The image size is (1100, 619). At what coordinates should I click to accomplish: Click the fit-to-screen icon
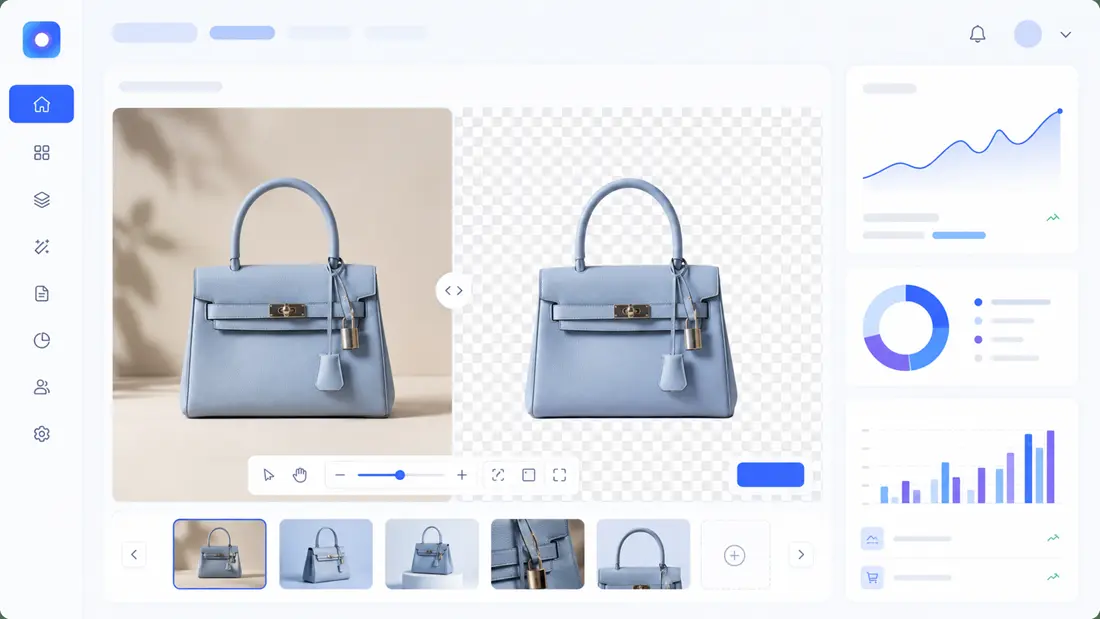pyautogui.click(x=498, y=475)
